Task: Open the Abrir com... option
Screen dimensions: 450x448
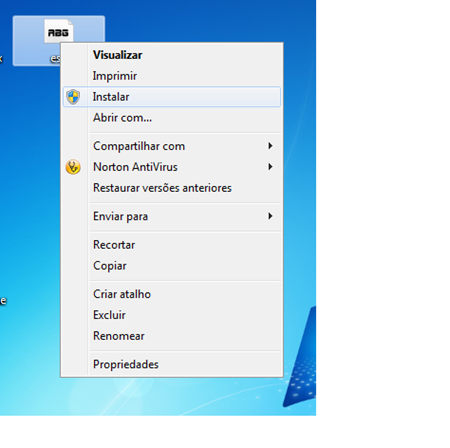Action: 172,118
